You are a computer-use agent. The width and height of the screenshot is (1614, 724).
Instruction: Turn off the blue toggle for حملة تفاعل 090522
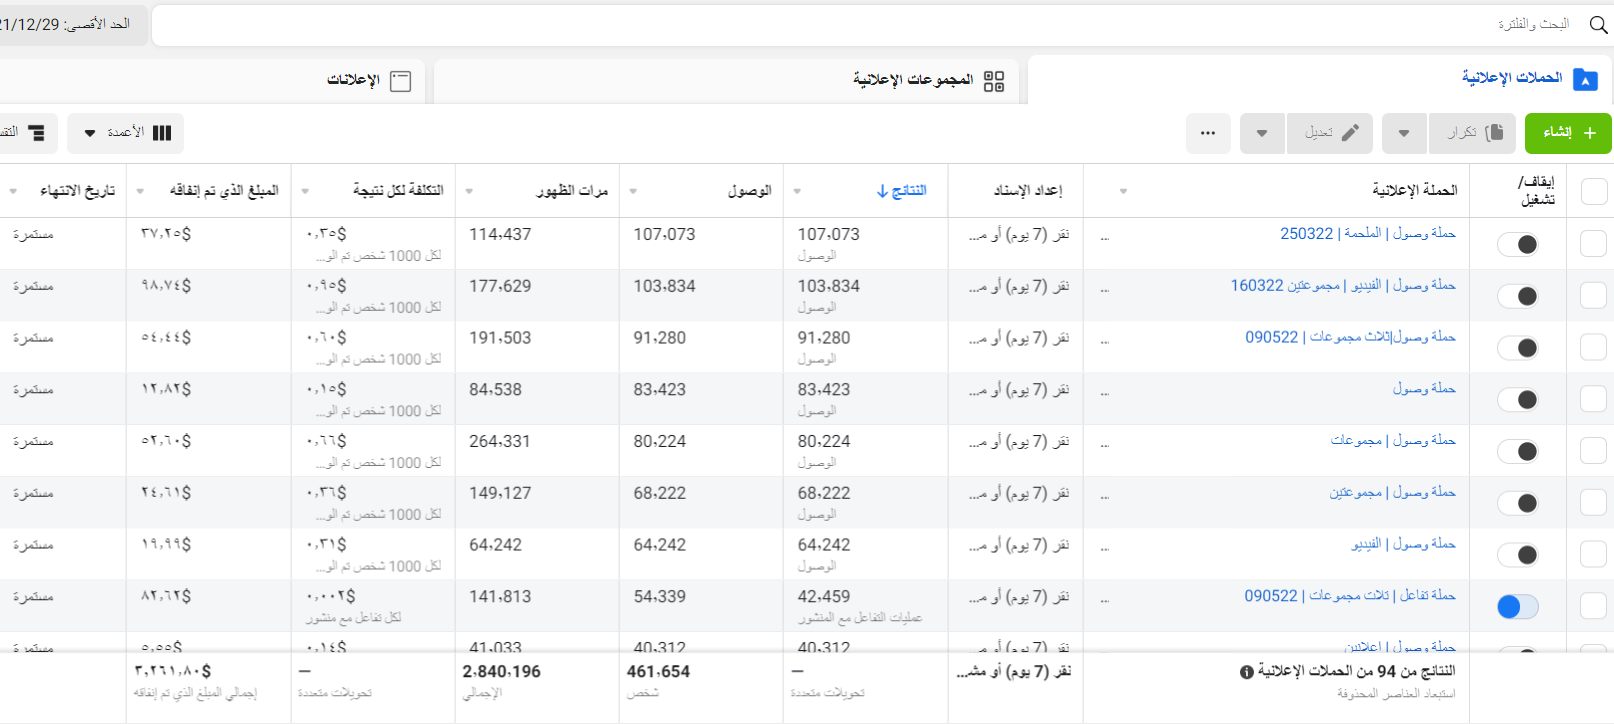click(x=1517, y=607)
